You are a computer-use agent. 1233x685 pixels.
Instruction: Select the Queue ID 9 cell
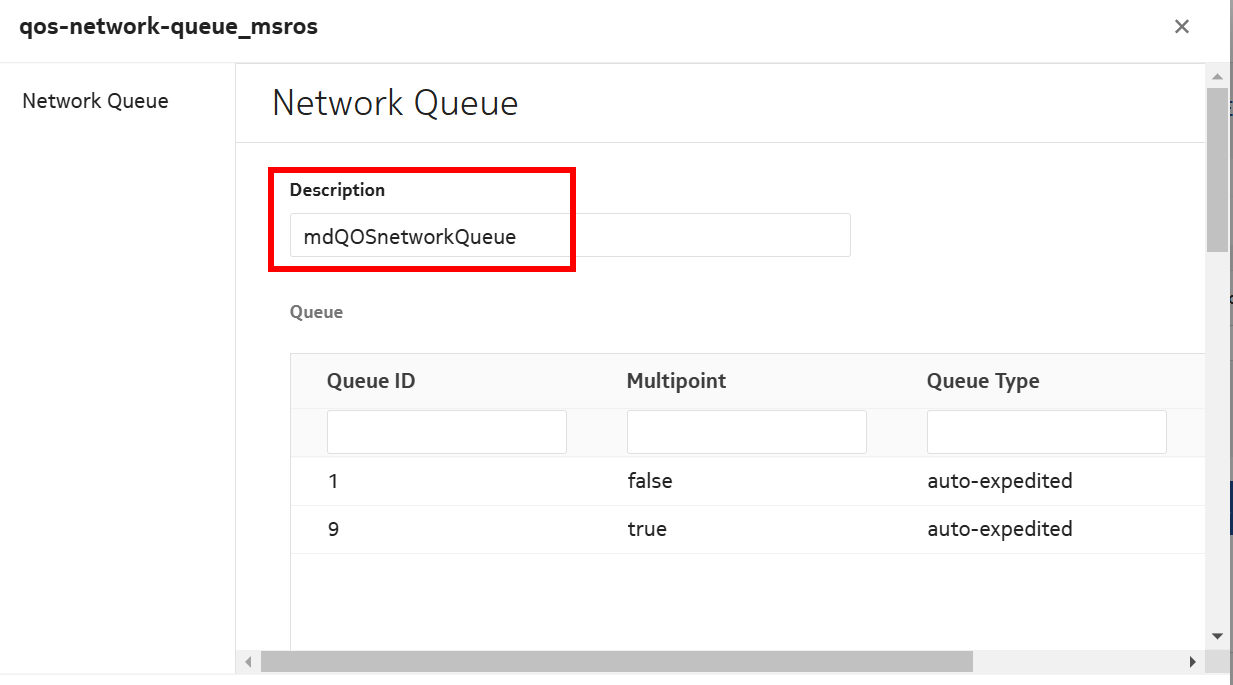pyautogui.click(x=334, y=529)
